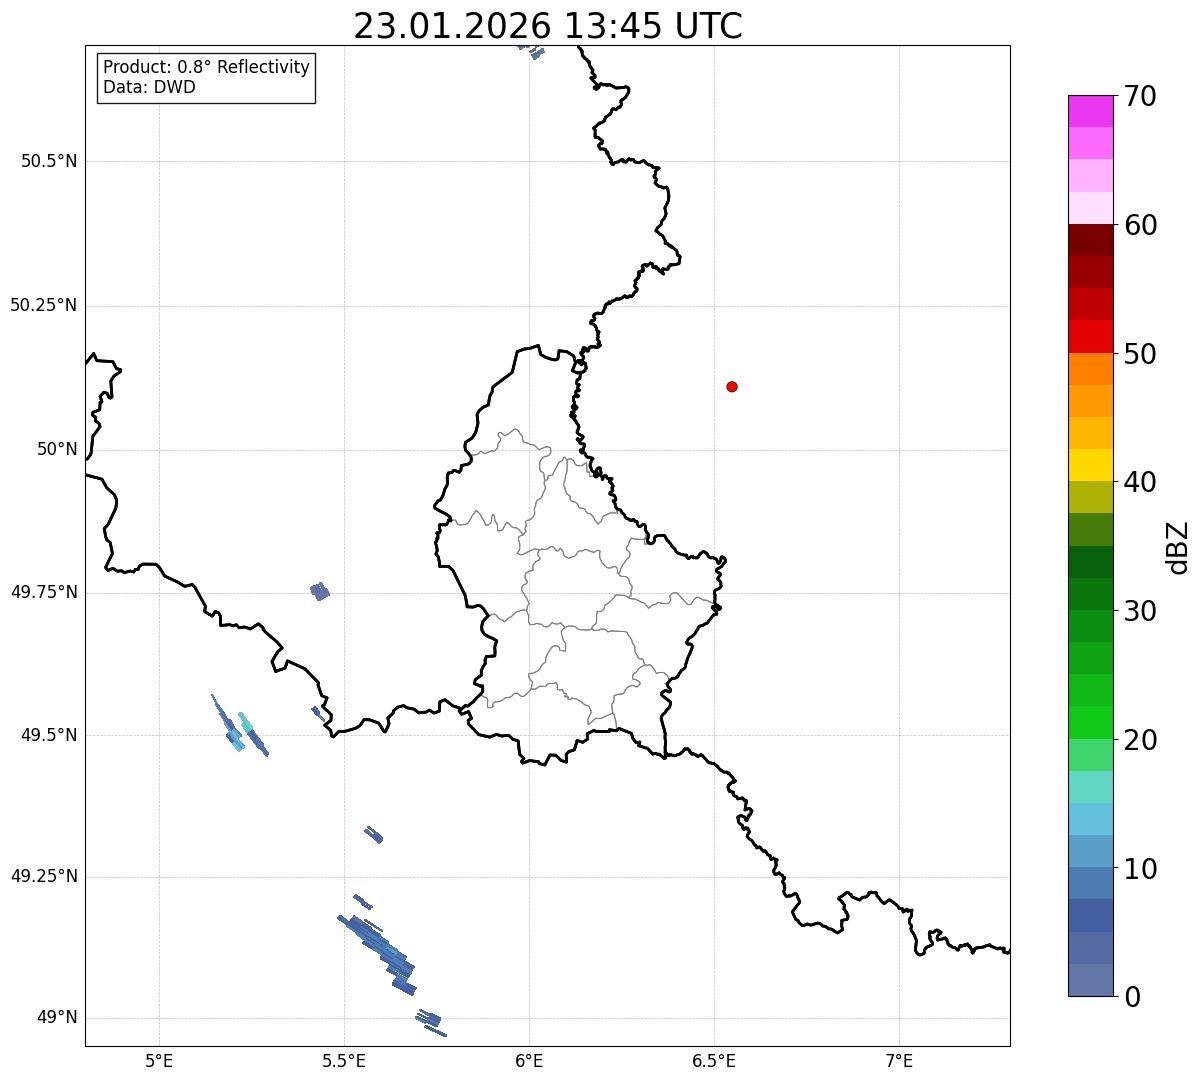Click the dBZ colorbar axis label

(1177, 547)
